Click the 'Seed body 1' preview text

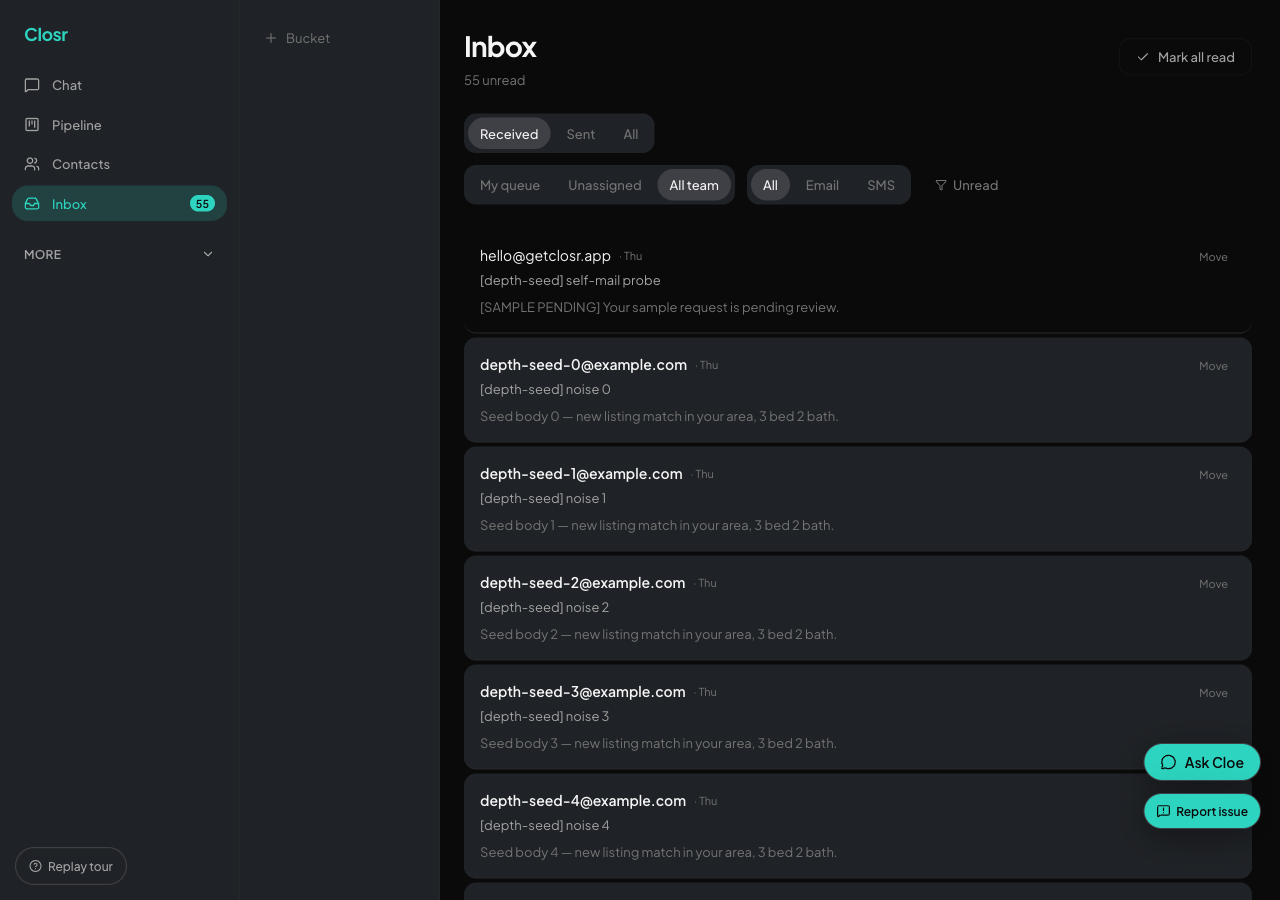click(657, 525)
